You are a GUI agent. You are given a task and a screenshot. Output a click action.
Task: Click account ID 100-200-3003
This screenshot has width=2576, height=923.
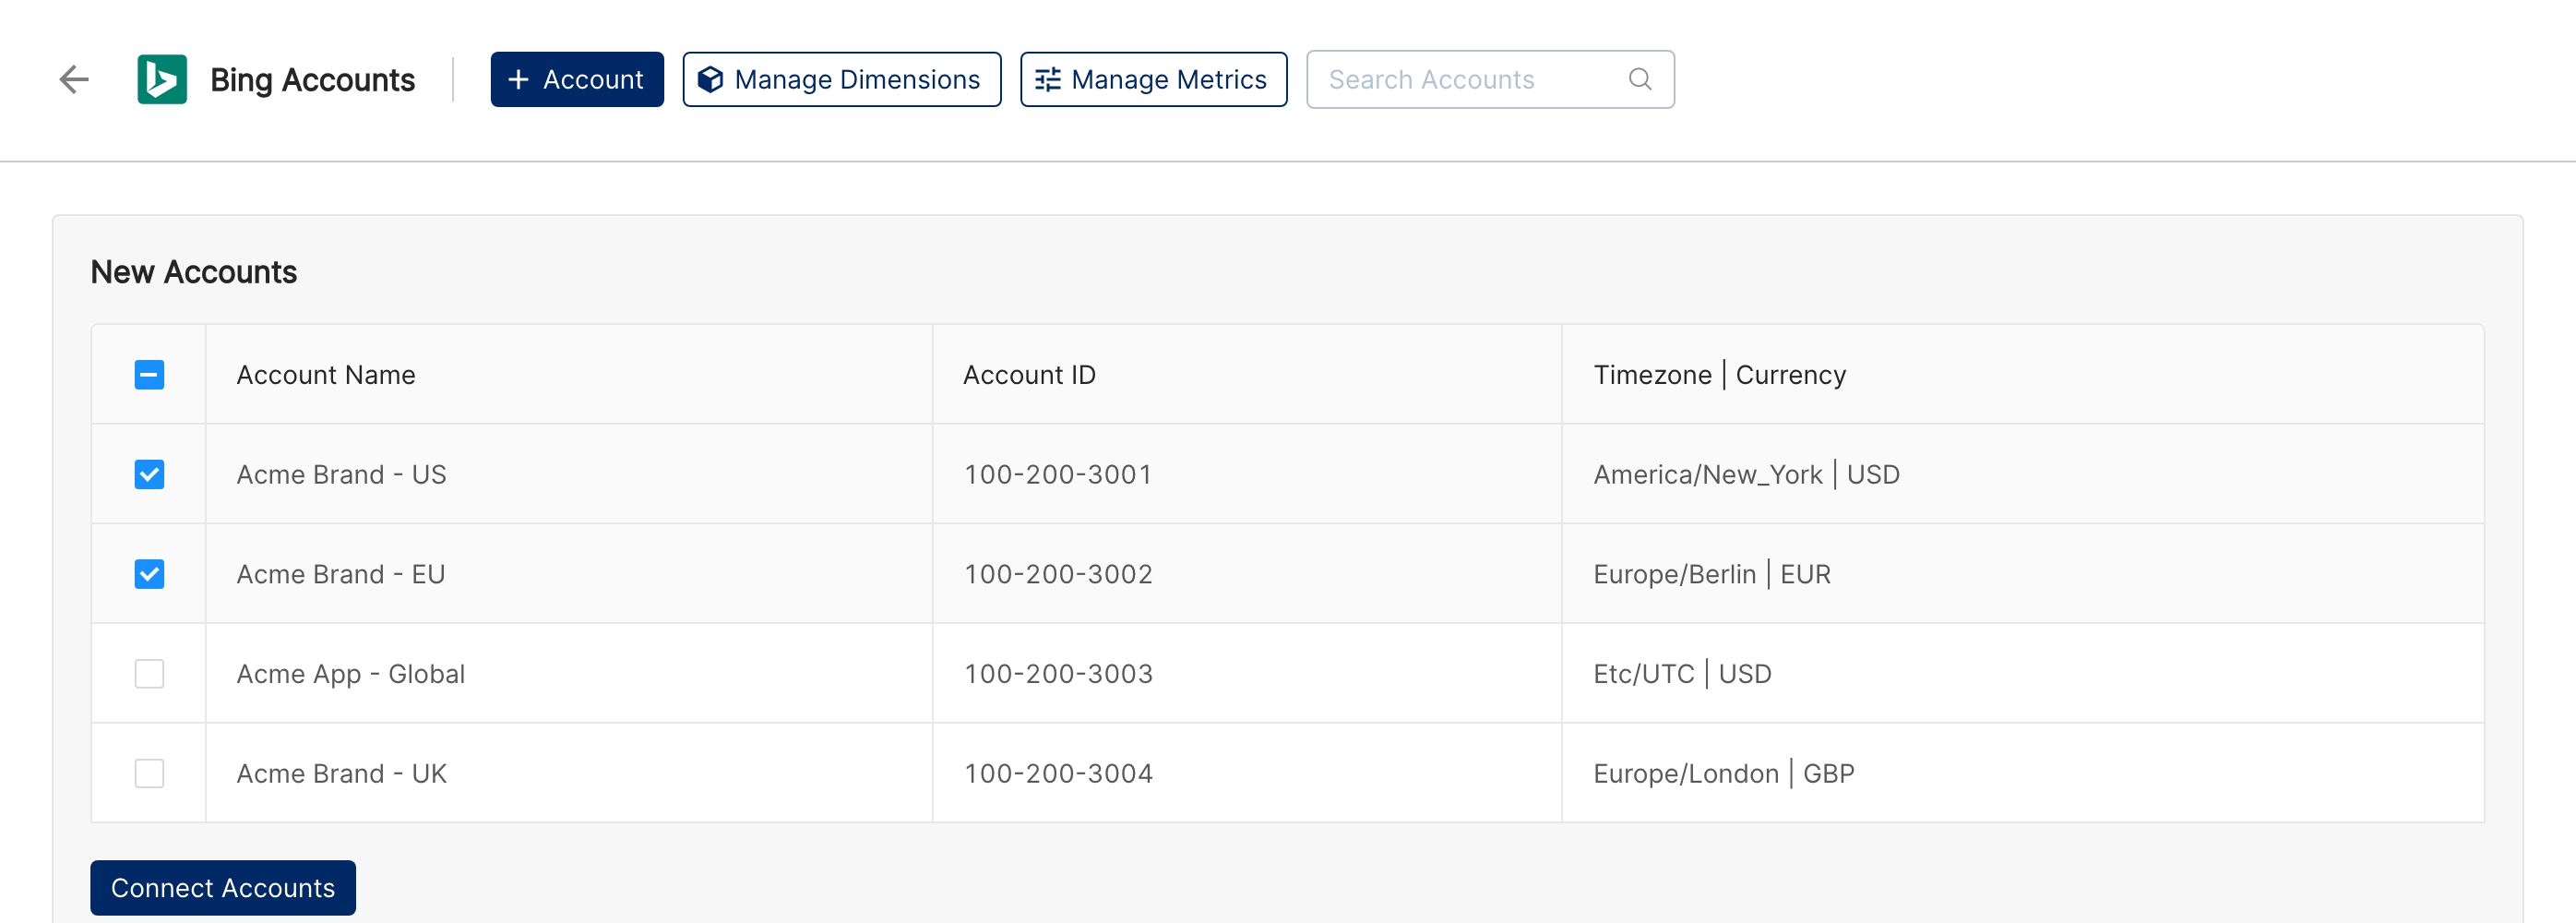click(1058, 674)
